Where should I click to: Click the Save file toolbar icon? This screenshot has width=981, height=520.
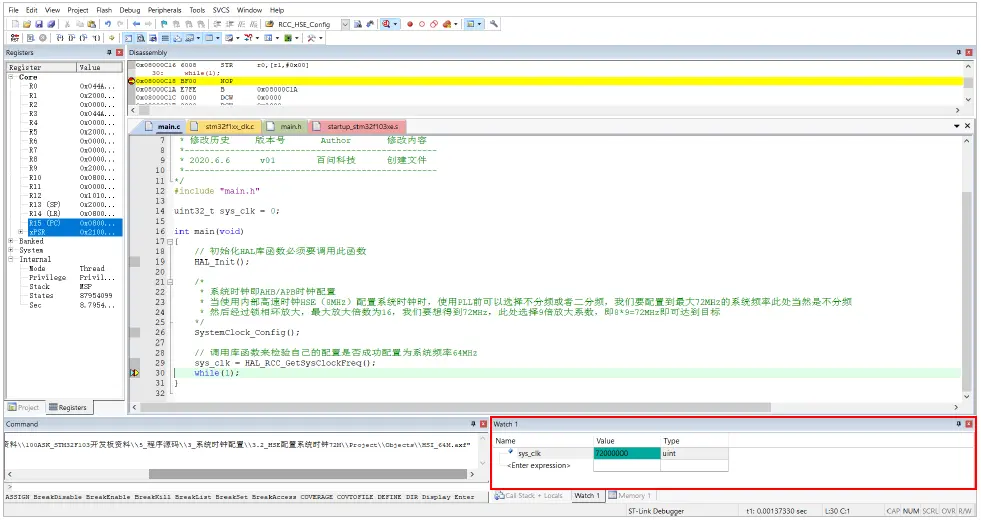coord(38,24)
